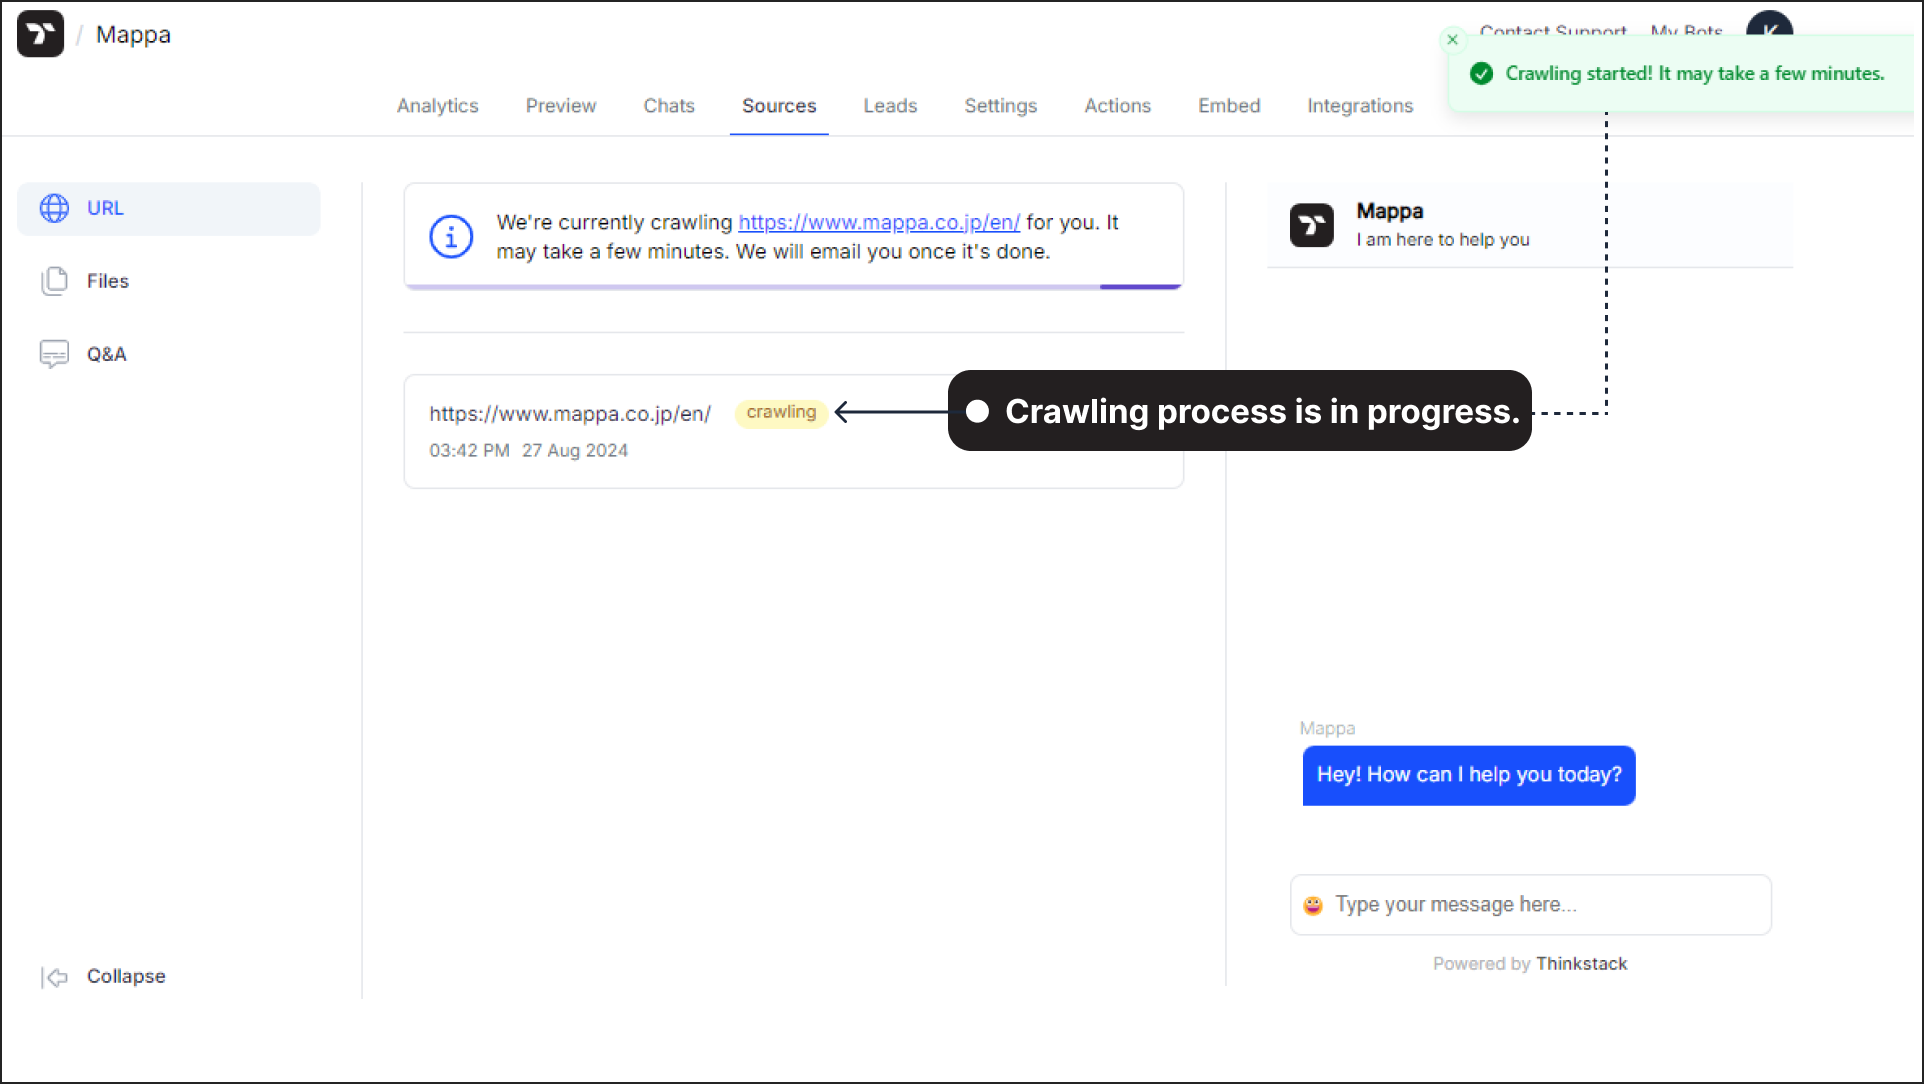The height and width of the screenshot is (1084, 1924).
Task: Click the message input field
Action: click(x=1532, y=904)
